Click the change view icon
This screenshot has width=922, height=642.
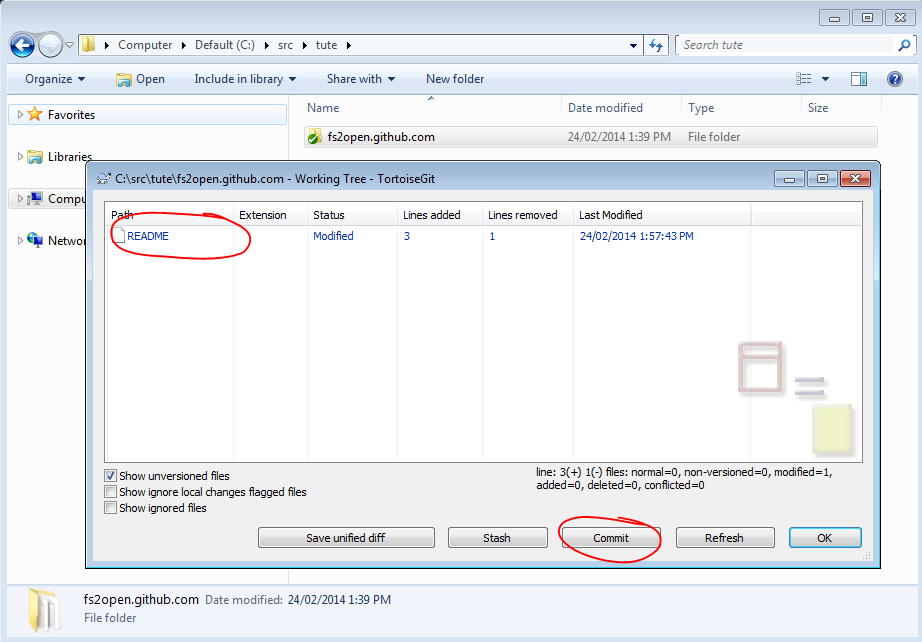(804, 79)
